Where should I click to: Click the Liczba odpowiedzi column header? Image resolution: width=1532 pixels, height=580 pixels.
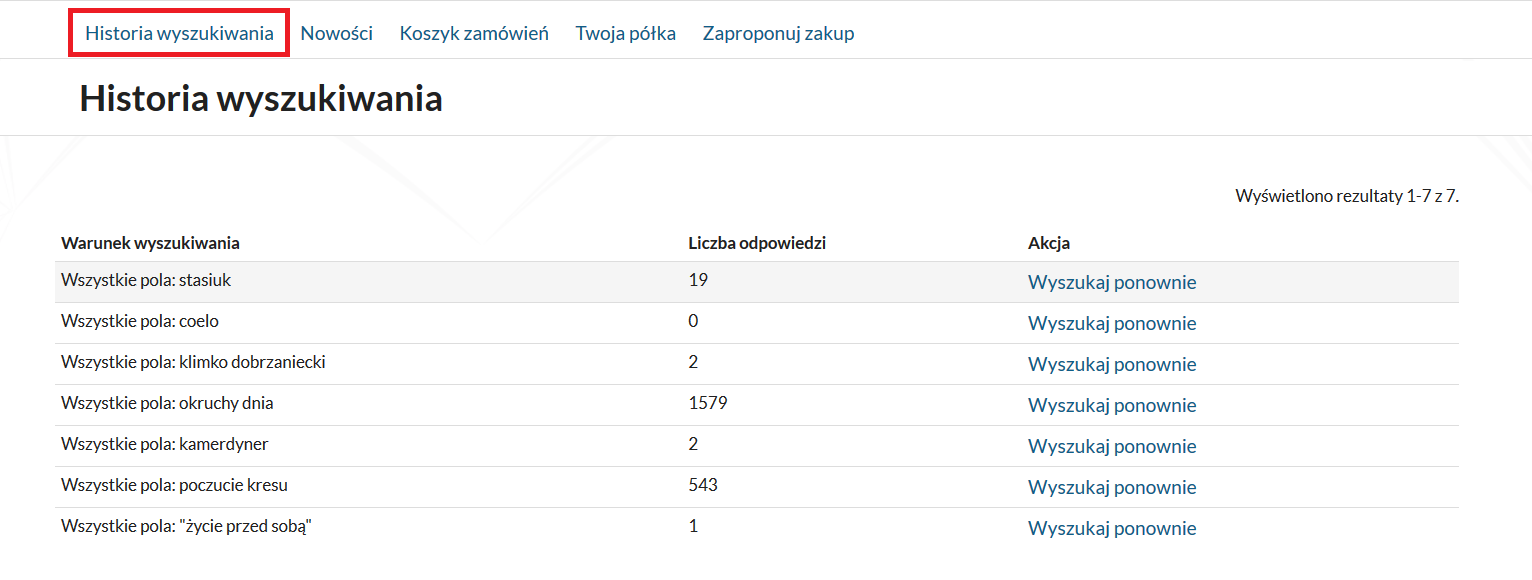(x=757, y=243)
